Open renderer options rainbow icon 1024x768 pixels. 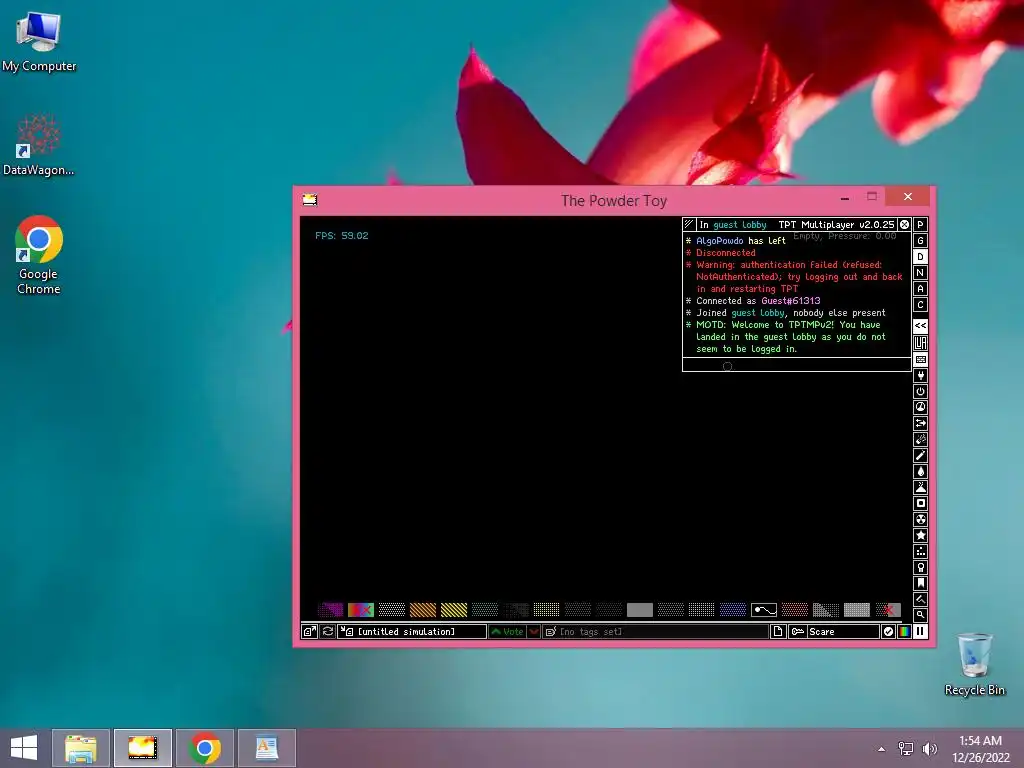[x=904, y=632]
